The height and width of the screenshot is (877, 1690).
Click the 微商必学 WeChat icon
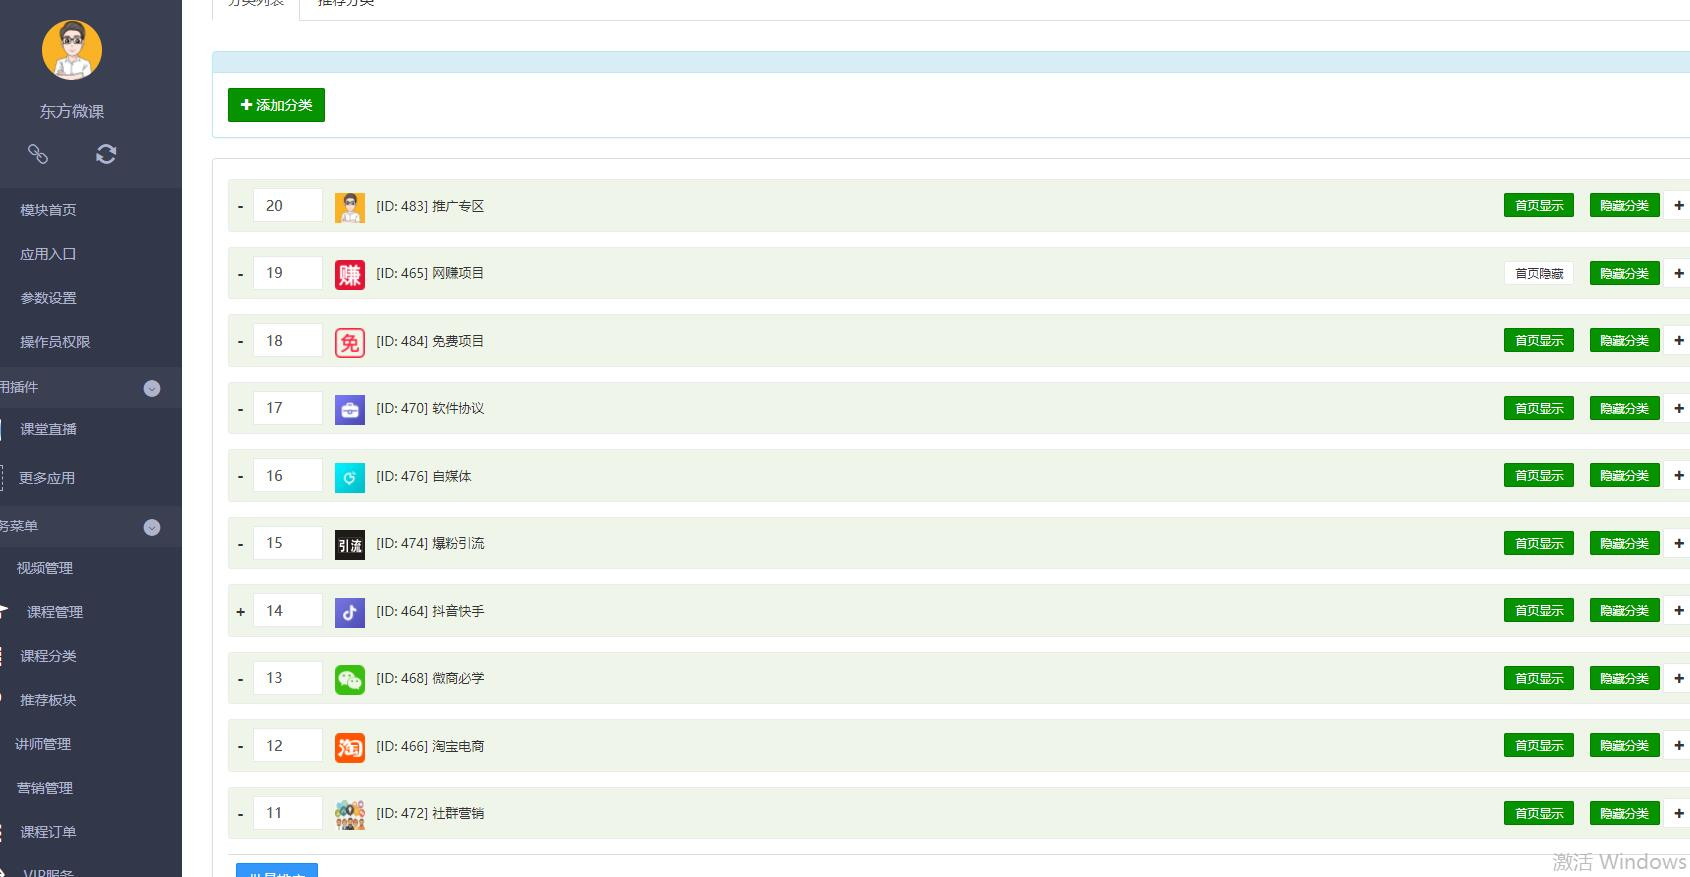pyautogui.click(x=349, y=679)
